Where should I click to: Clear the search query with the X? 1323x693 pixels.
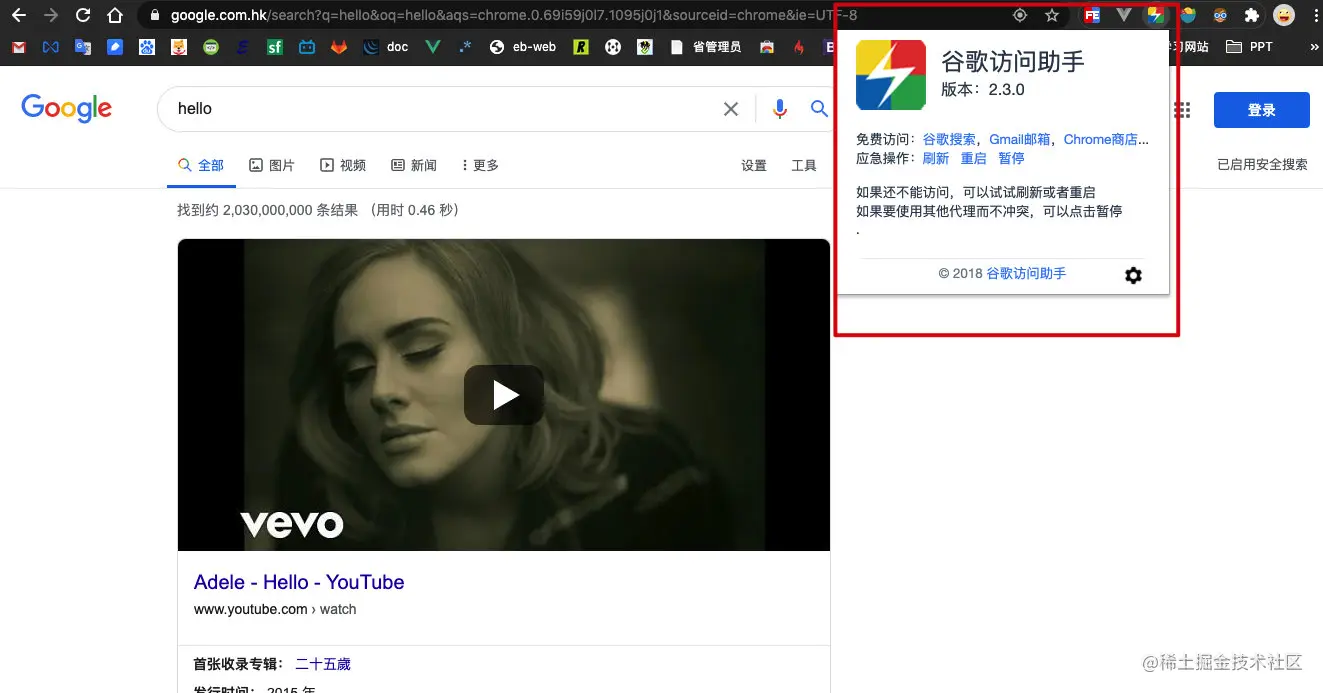[731, 109]
